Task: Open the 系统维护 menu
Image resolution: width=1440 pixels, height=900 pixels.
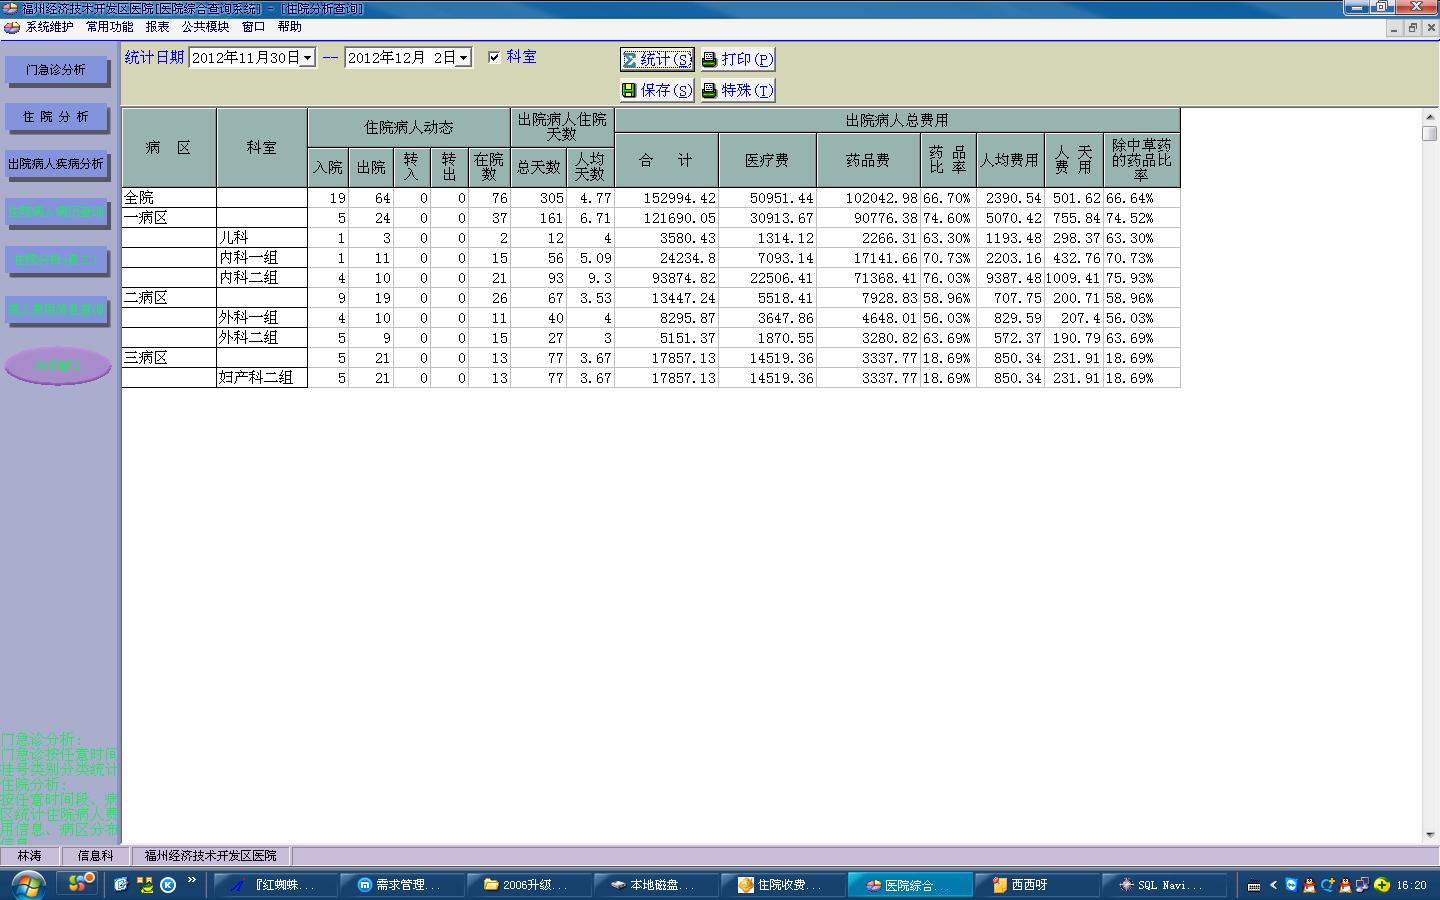Action: pyautogui.click(x=50, y=27)
